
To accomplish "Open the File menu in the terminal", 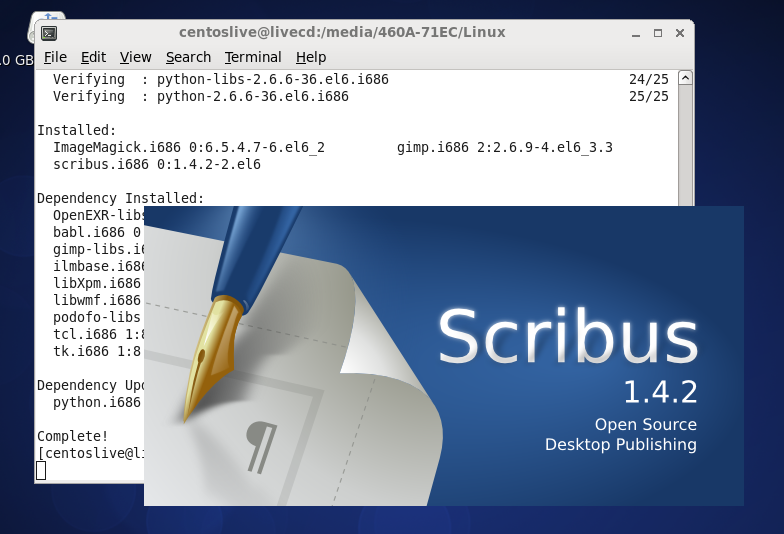I will pyautogui.click(x=55, y=58).
